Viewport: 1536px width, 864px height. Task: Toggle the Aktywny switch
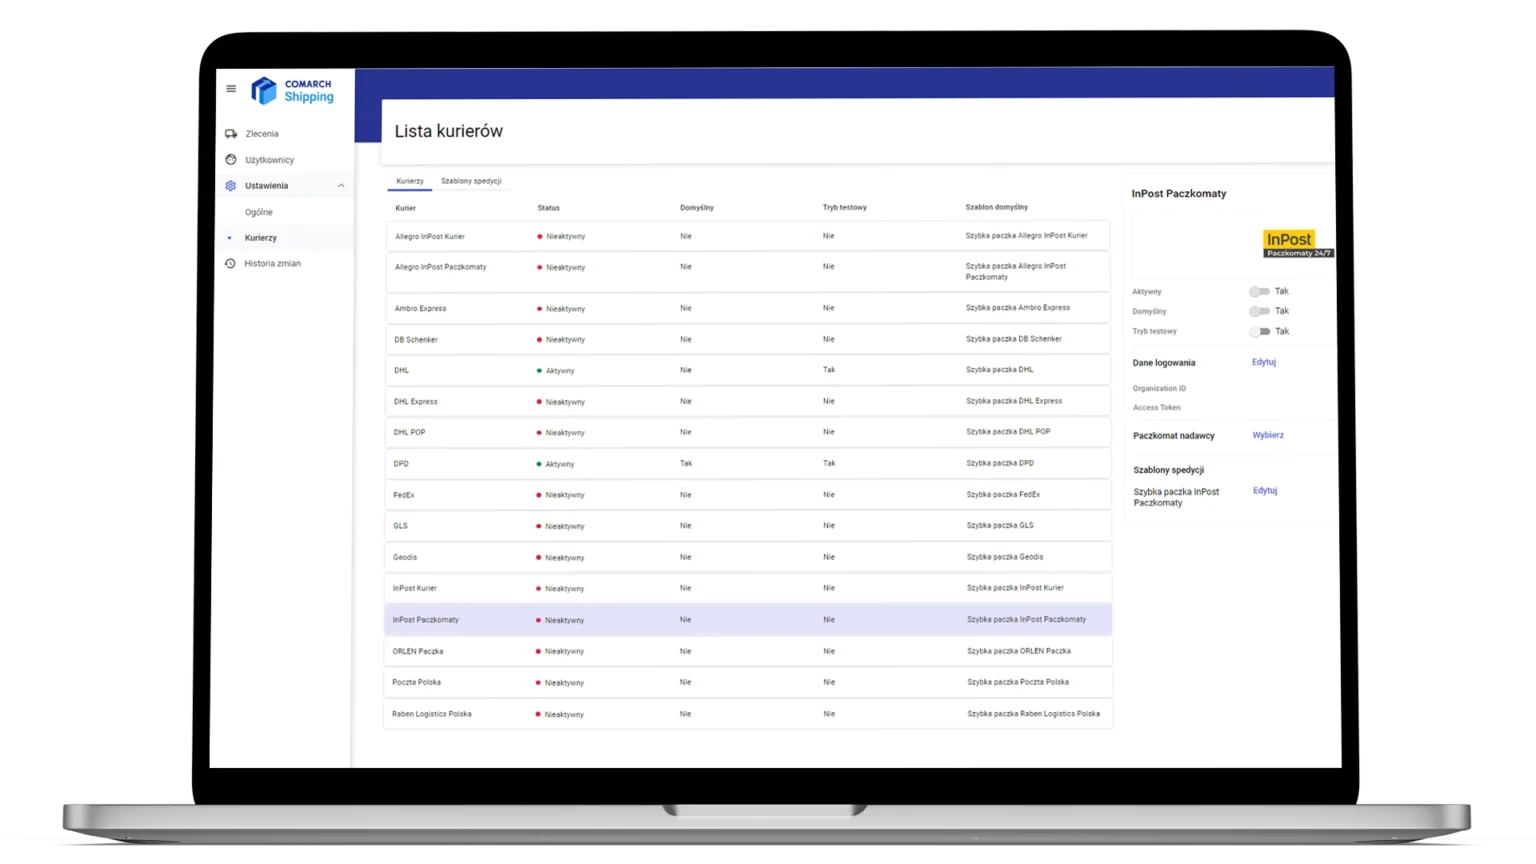1259,292
